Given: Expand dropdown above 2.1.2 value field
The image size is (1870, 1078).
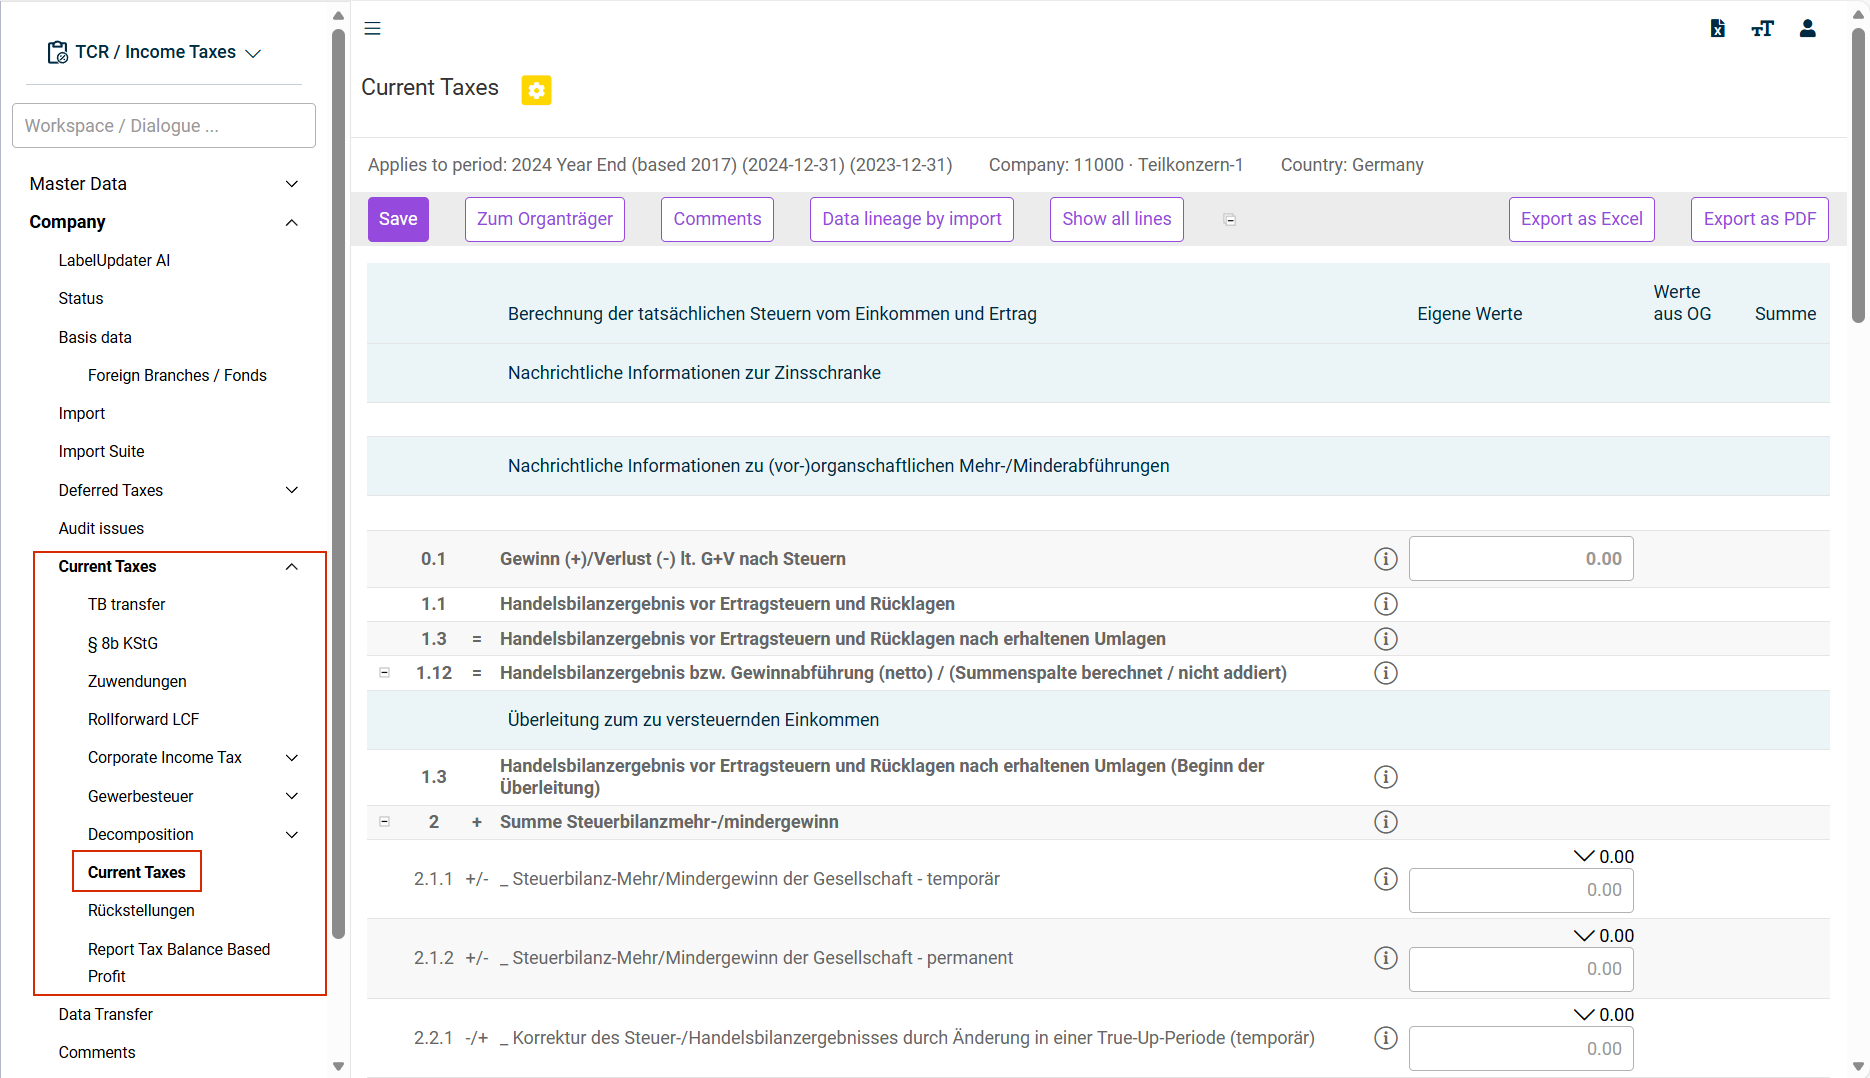Looking at the screenshot, I should [1584, 935].
